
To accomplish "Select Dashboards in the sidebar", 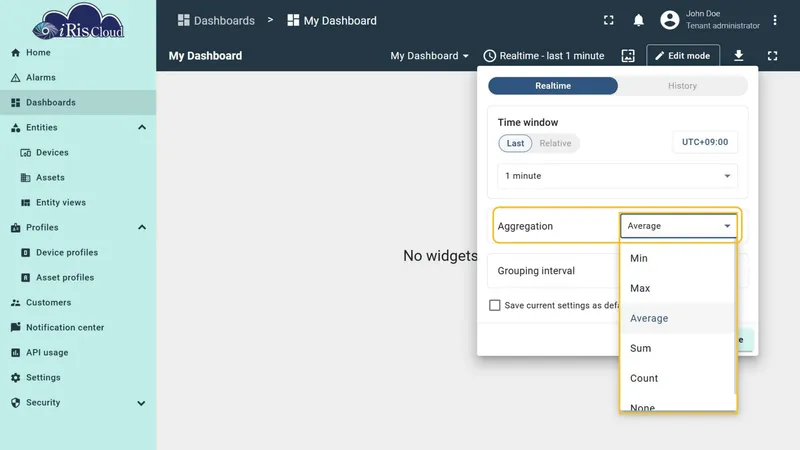I will click(78, 103).
